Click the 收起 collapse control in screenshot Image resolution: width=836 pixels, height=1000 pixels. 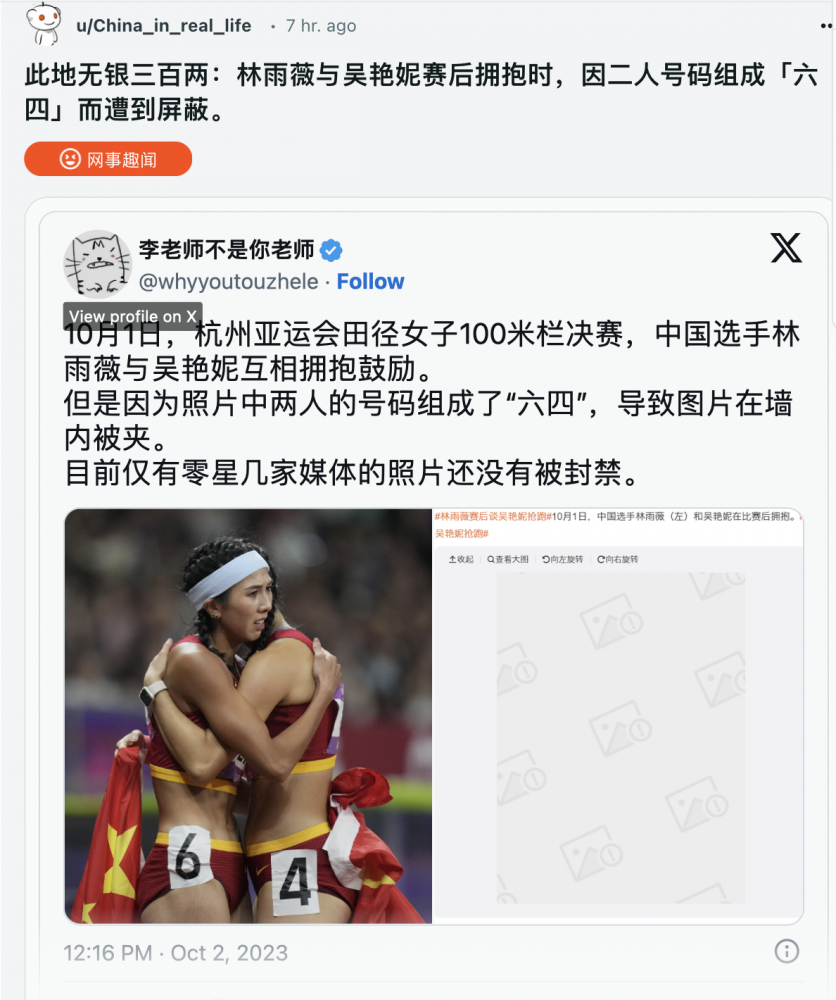pyautogui.click(x=461, y=559)
